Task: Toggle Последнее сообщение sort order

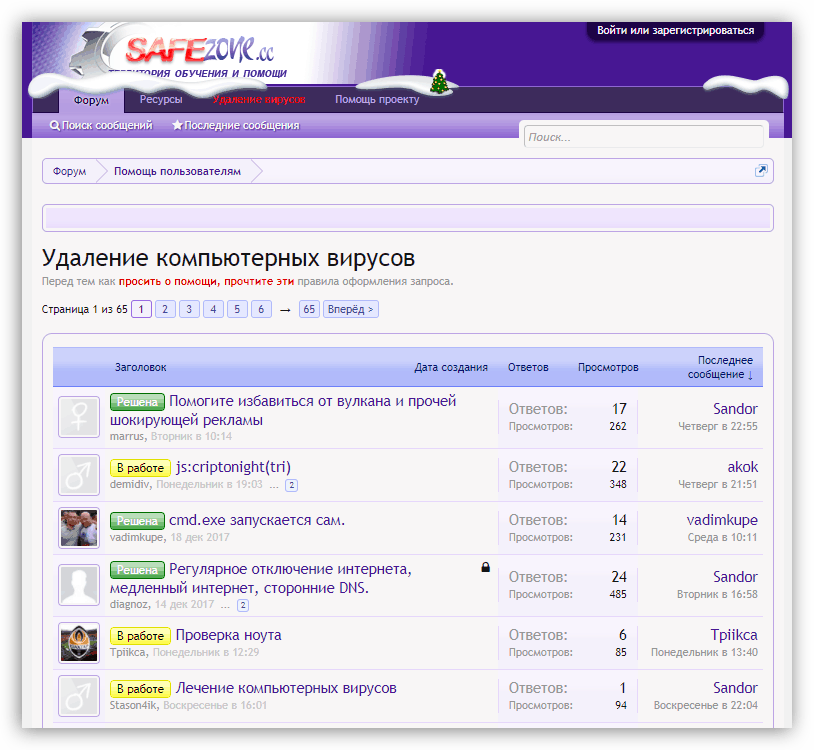Action: [x=720, y=367]
